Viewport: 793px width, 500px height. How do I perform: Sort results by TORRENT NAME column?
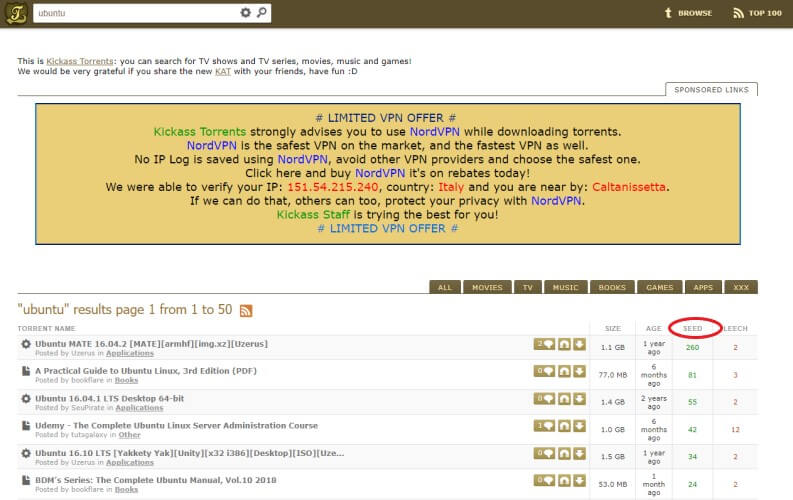pos(46,329)
